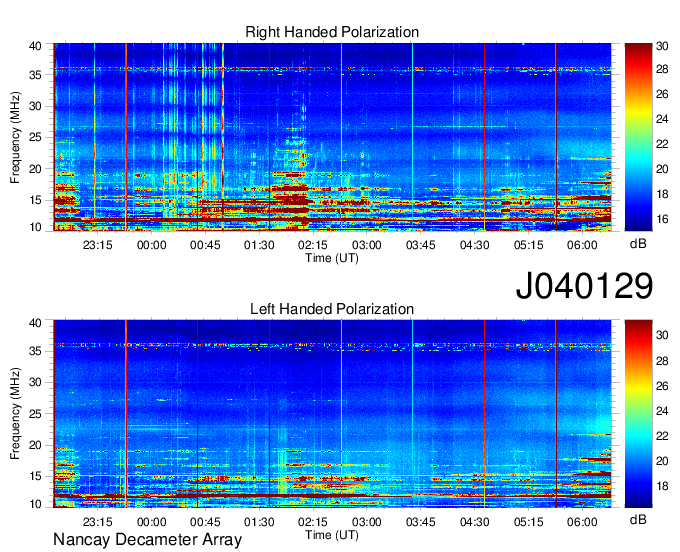The width and height of the screenshot is (680, 552).
Task: Click the 15 MHz frequency tick of Right Handed plot
Action: pyautogui.click(x=35, y=200)
